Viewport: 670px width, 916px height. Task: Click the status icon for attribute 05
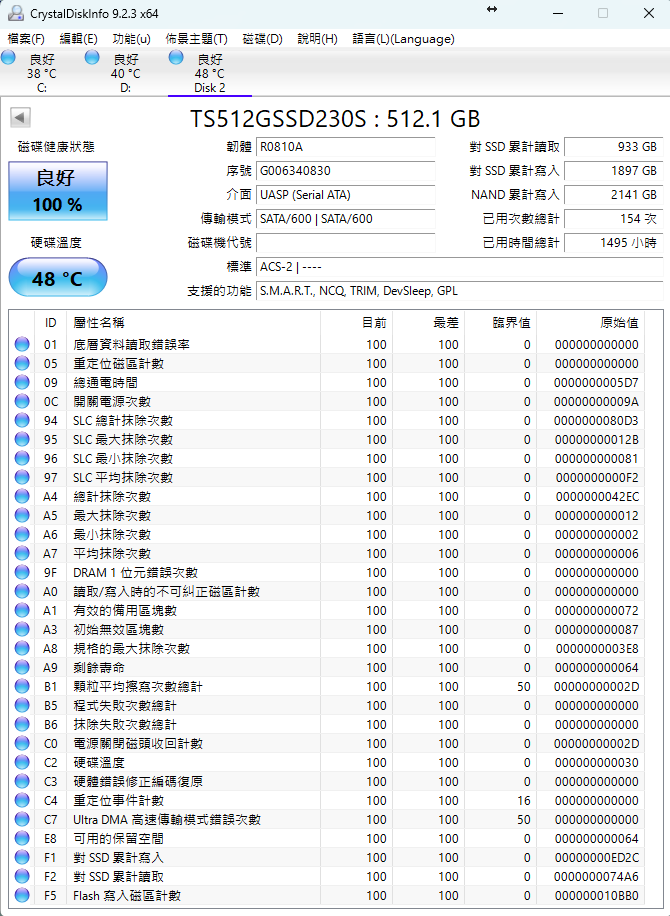point(22,363)
